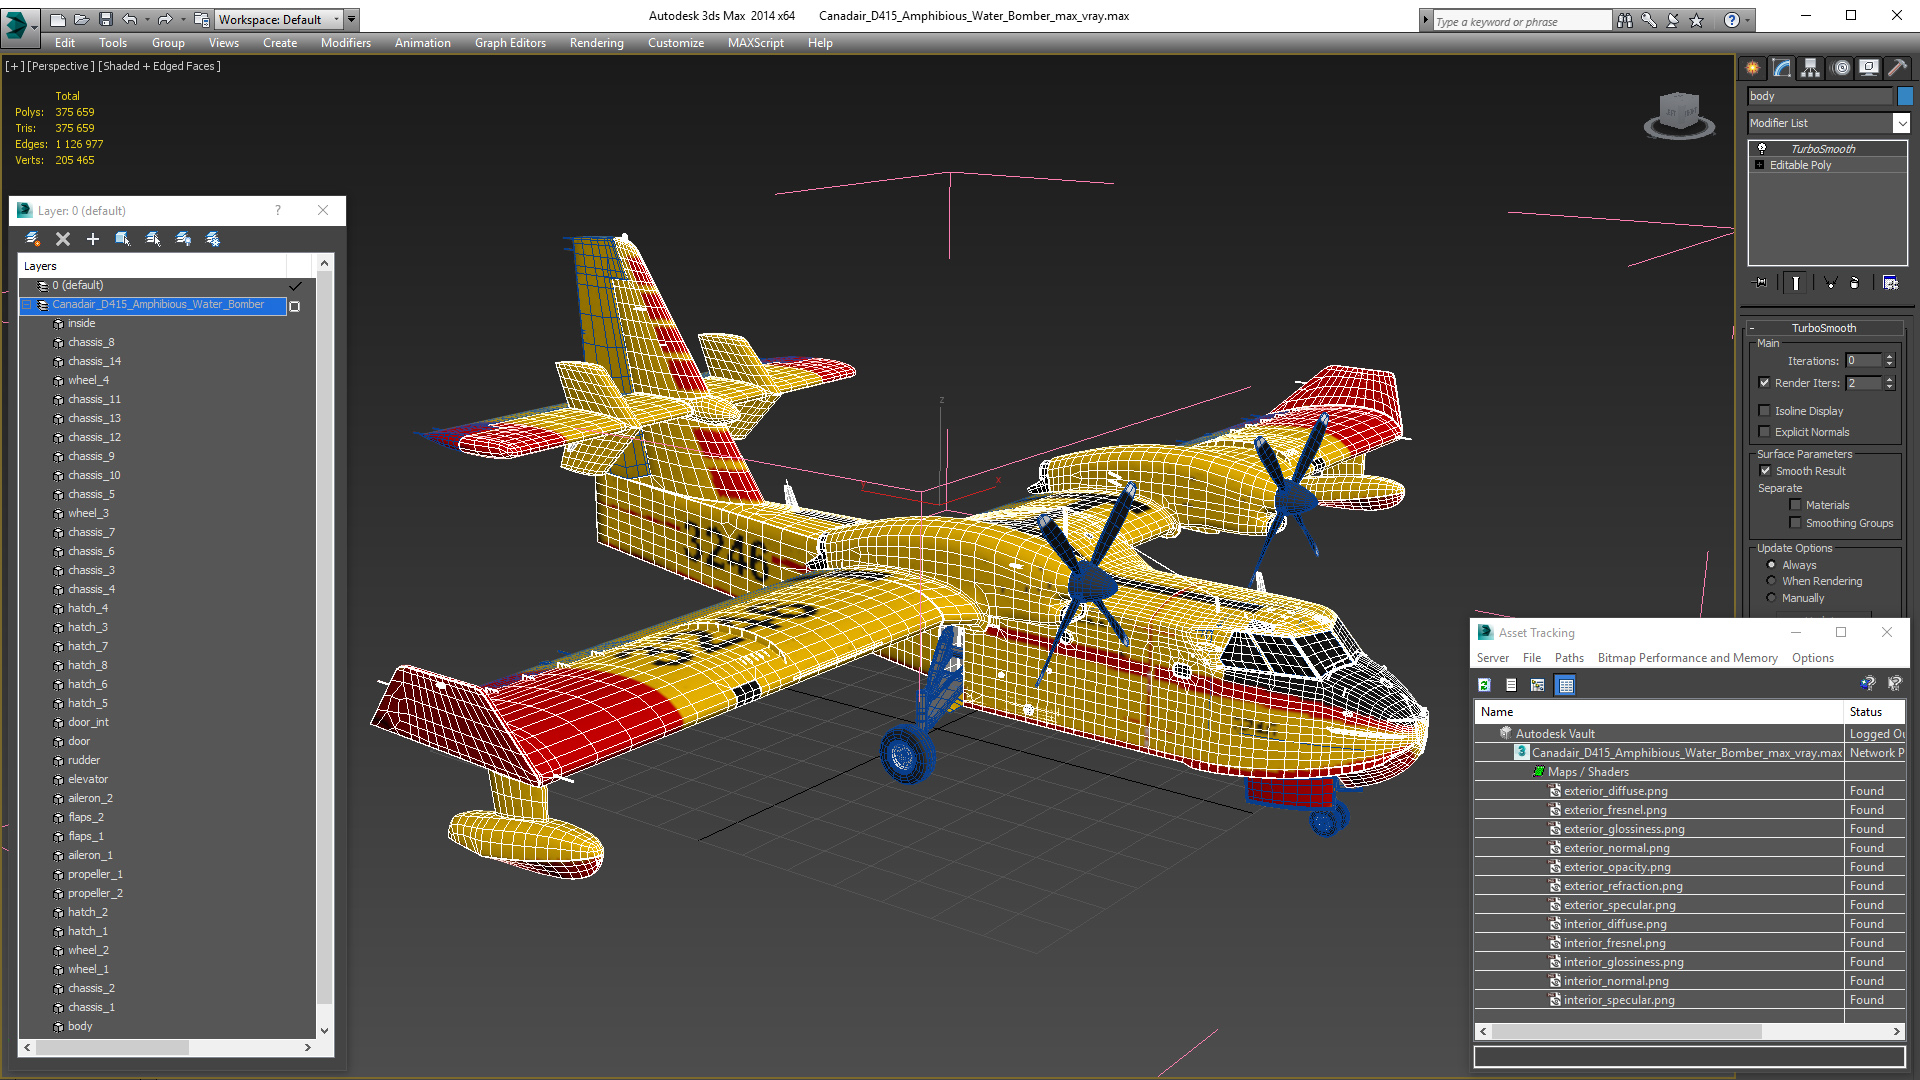1920x1080 pixels.
Task: Collapse the Canadair_D415 layer tree
Action: click(x=28, y=305)
